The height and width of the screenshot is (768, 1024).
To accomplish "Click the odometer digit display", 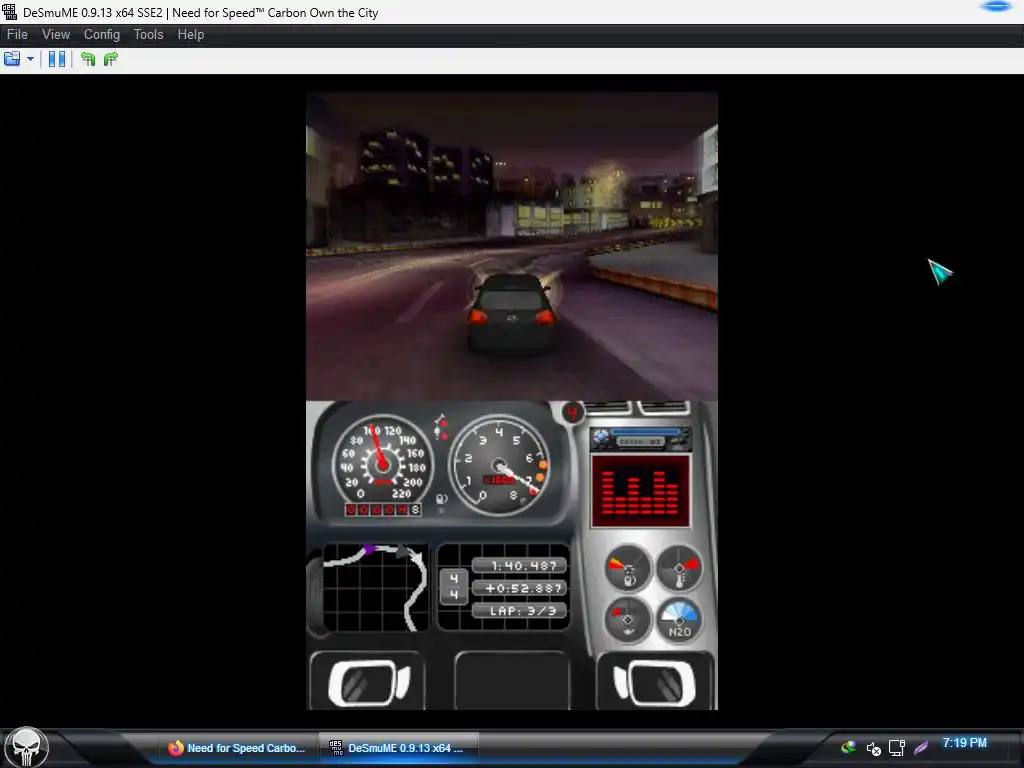I will (x=383, y=509).
